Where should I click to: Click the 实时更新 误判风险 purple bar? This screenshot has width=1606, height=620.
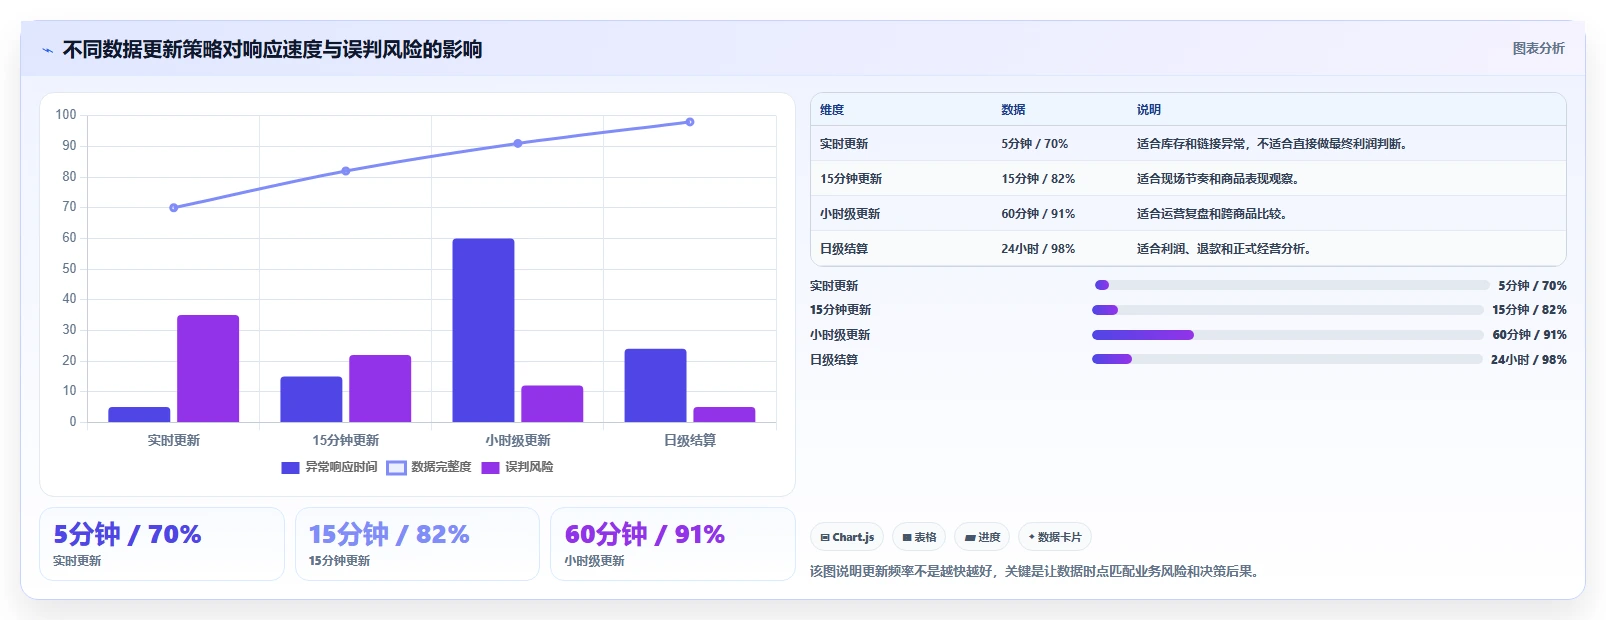208,368
